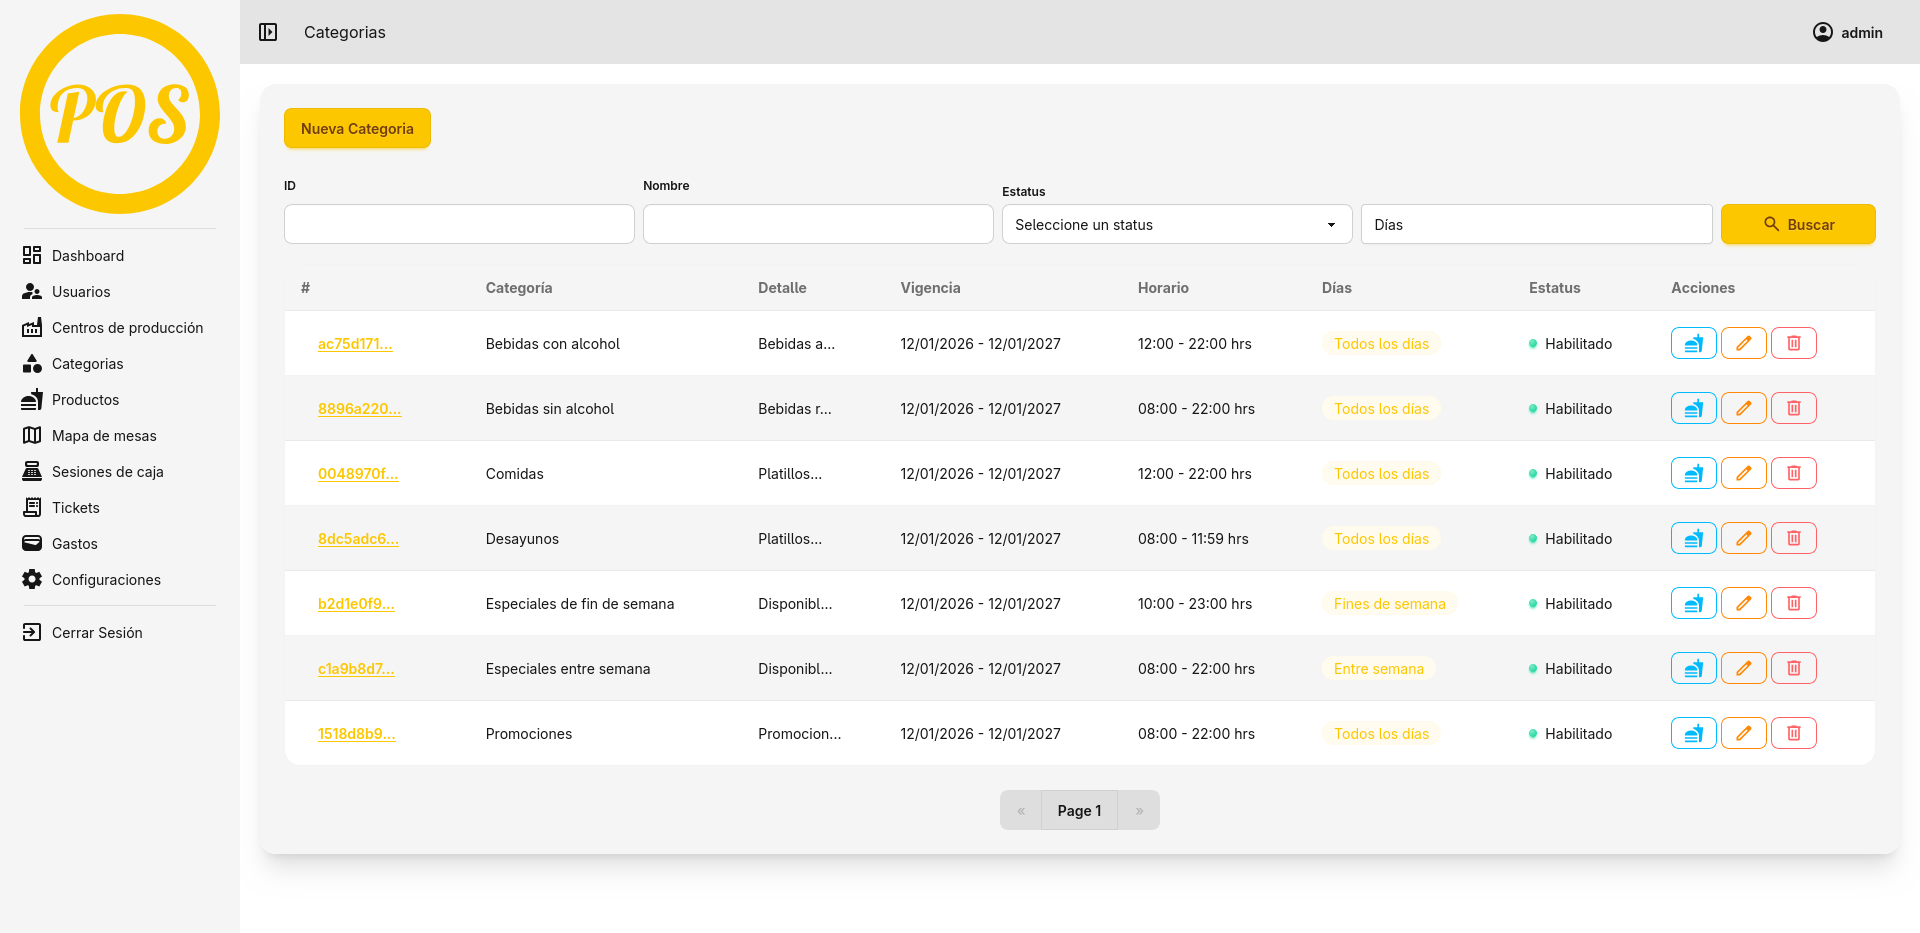Viewport: 1920px width, 933px height.
Task: Delete the Desayunos category
Action: click(x=1793, y=538)
